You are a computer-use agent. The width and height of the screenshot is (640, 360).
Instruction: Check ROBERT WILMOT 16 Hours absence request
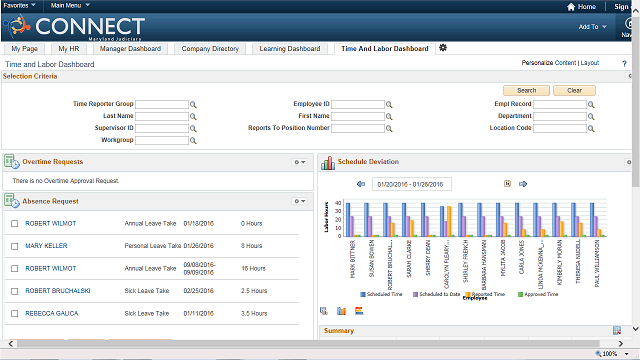(x=15, y=269)
